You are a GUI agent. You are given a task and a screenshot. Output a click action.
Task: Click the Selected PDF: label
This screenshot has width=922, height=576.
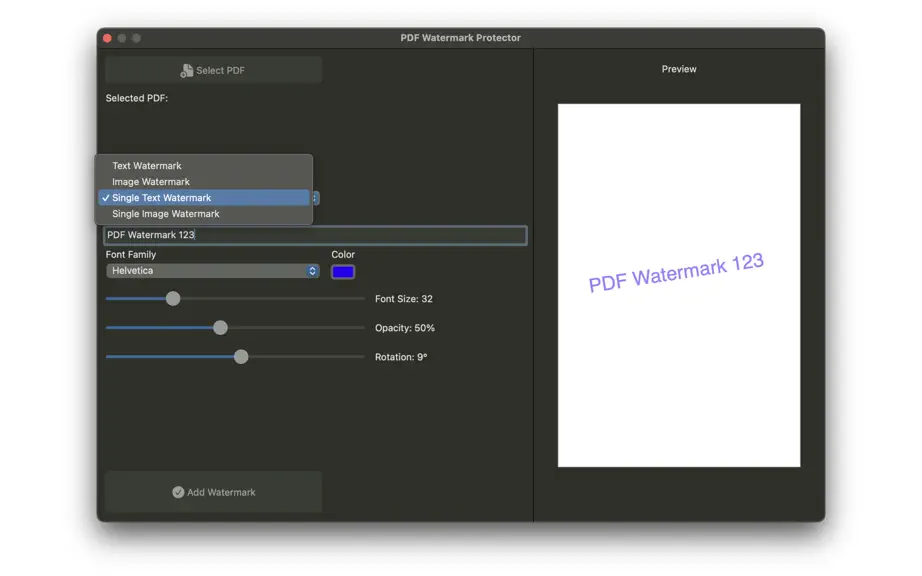point(137,98)
